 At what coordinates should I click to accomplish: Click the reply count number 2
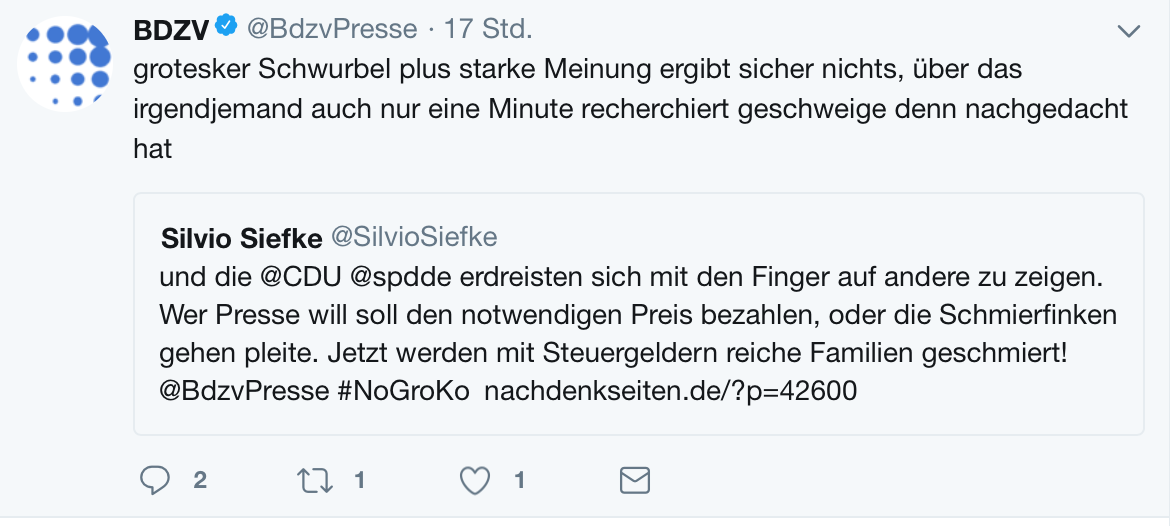click(199, 480)
